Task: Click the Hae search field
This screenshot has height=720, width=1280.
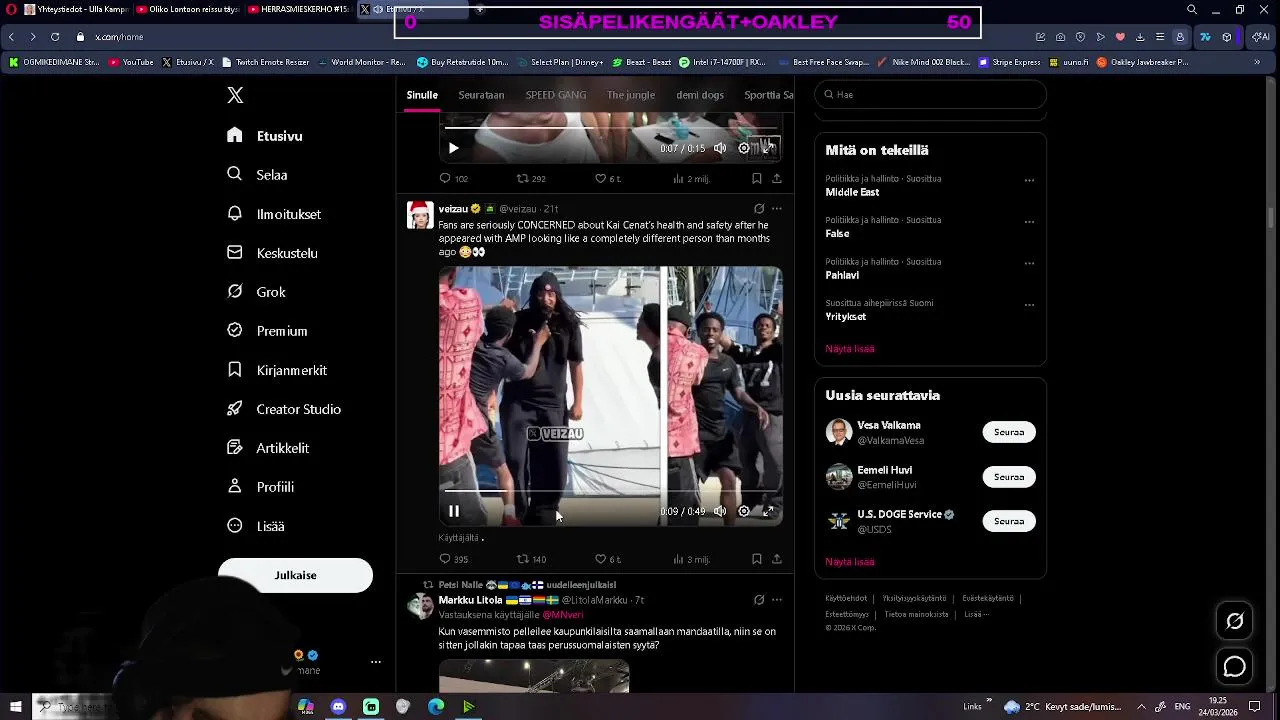Action: 930,95
